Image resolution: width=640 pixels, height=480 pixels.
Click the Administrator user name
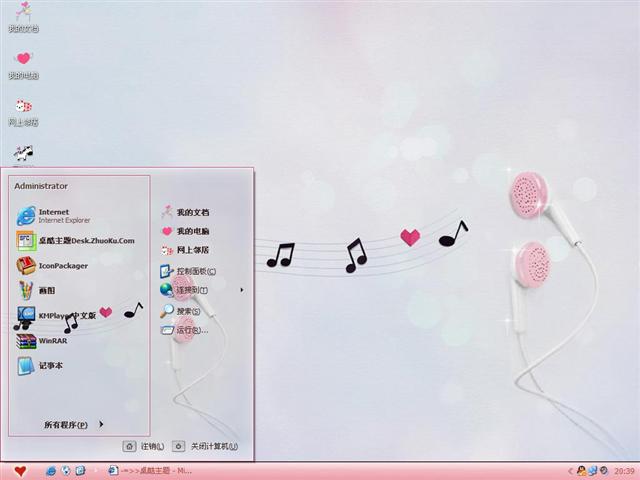(41, 186)
